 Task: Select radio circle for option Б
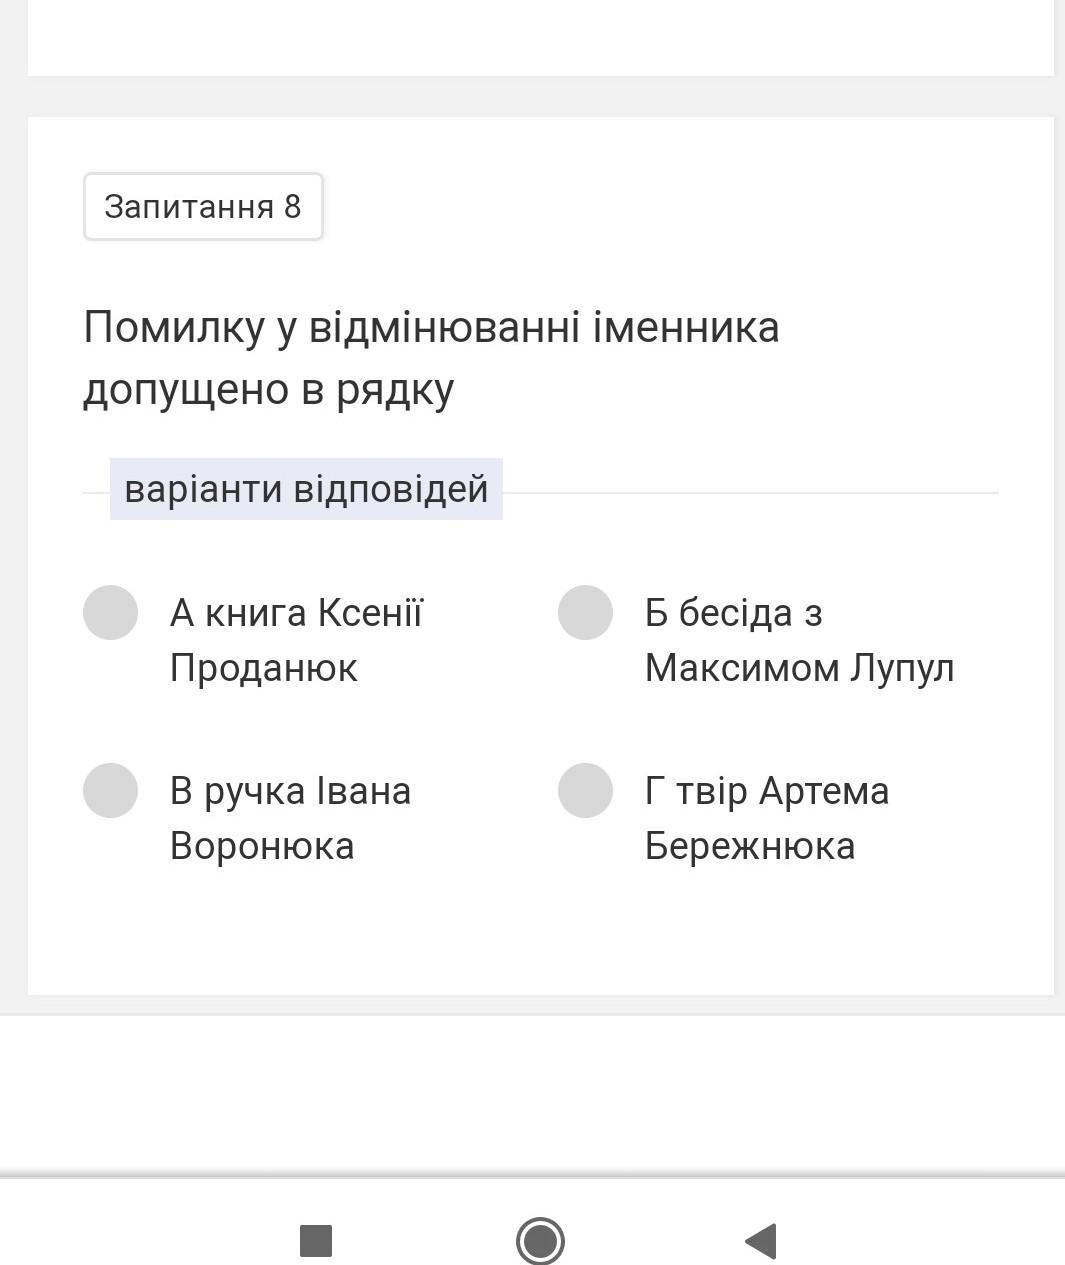(x=585, y=612)
